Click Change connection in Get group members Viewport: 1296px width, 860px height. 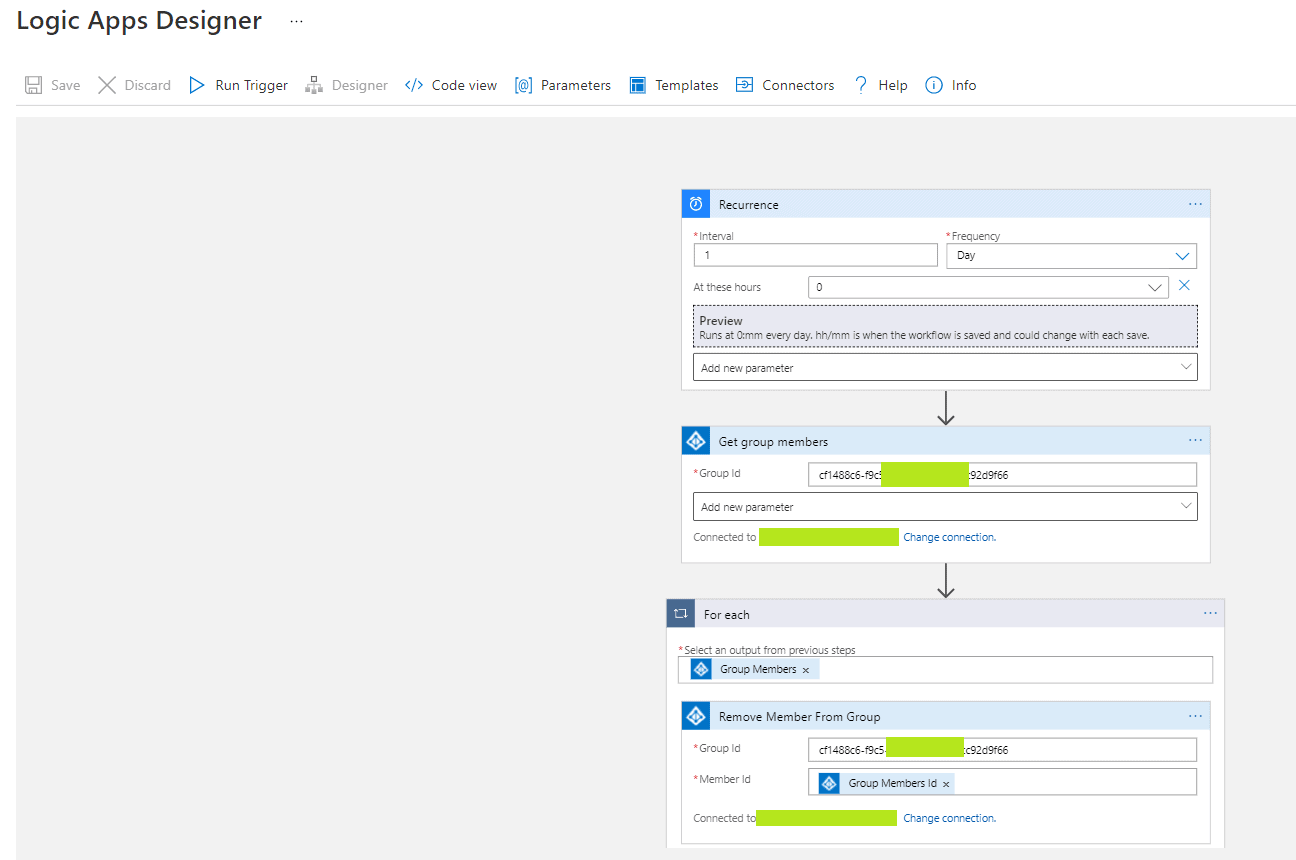949,537
